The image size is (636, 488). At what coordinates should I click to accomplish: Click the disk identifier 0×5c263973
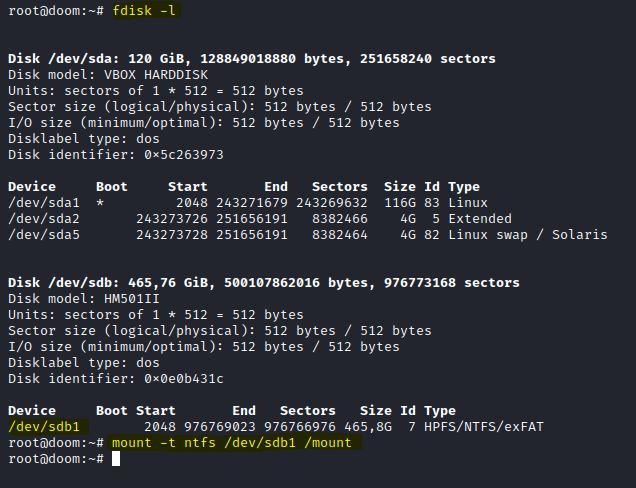(183, 155)
